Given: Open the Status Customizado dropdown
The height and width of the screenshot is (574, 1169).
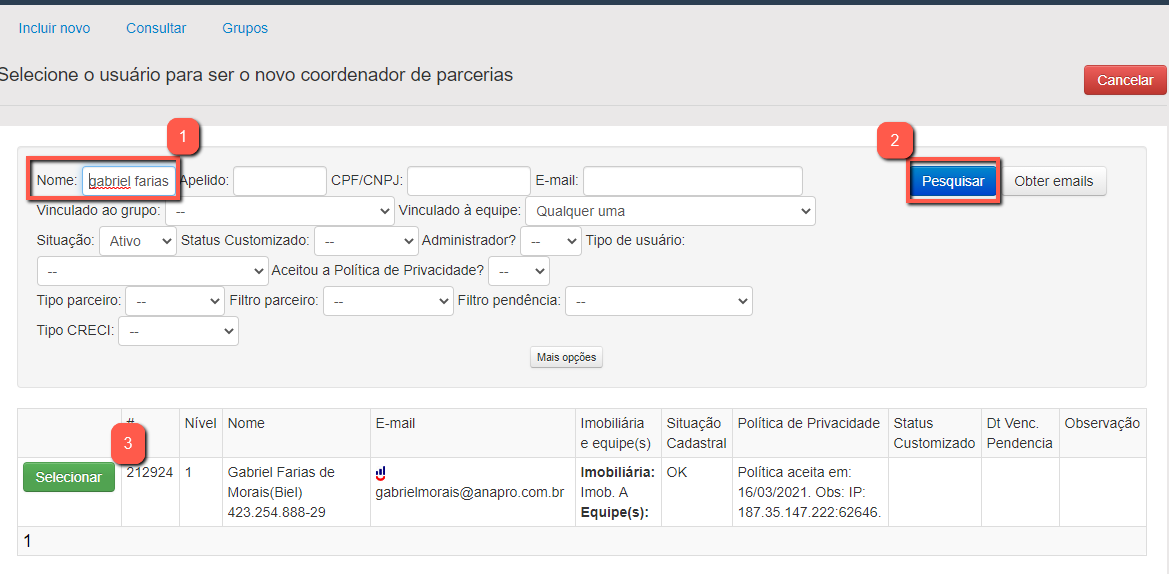Looking at the screenshot, I should point(366,241).
